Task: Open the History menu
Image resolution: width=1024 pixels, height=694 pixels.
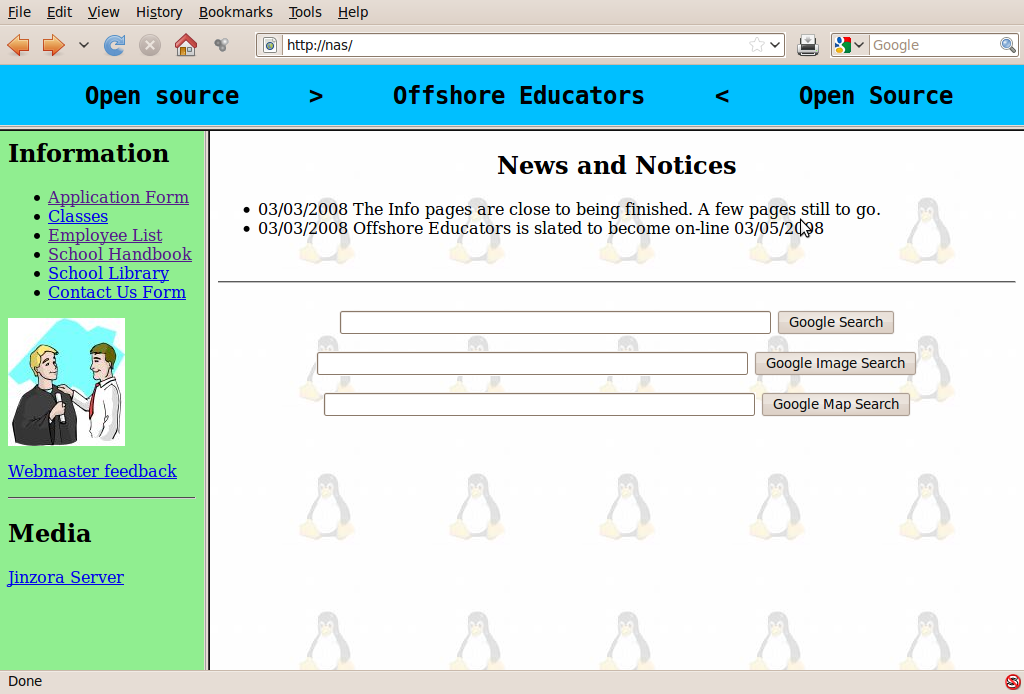Action: [159, 12]
